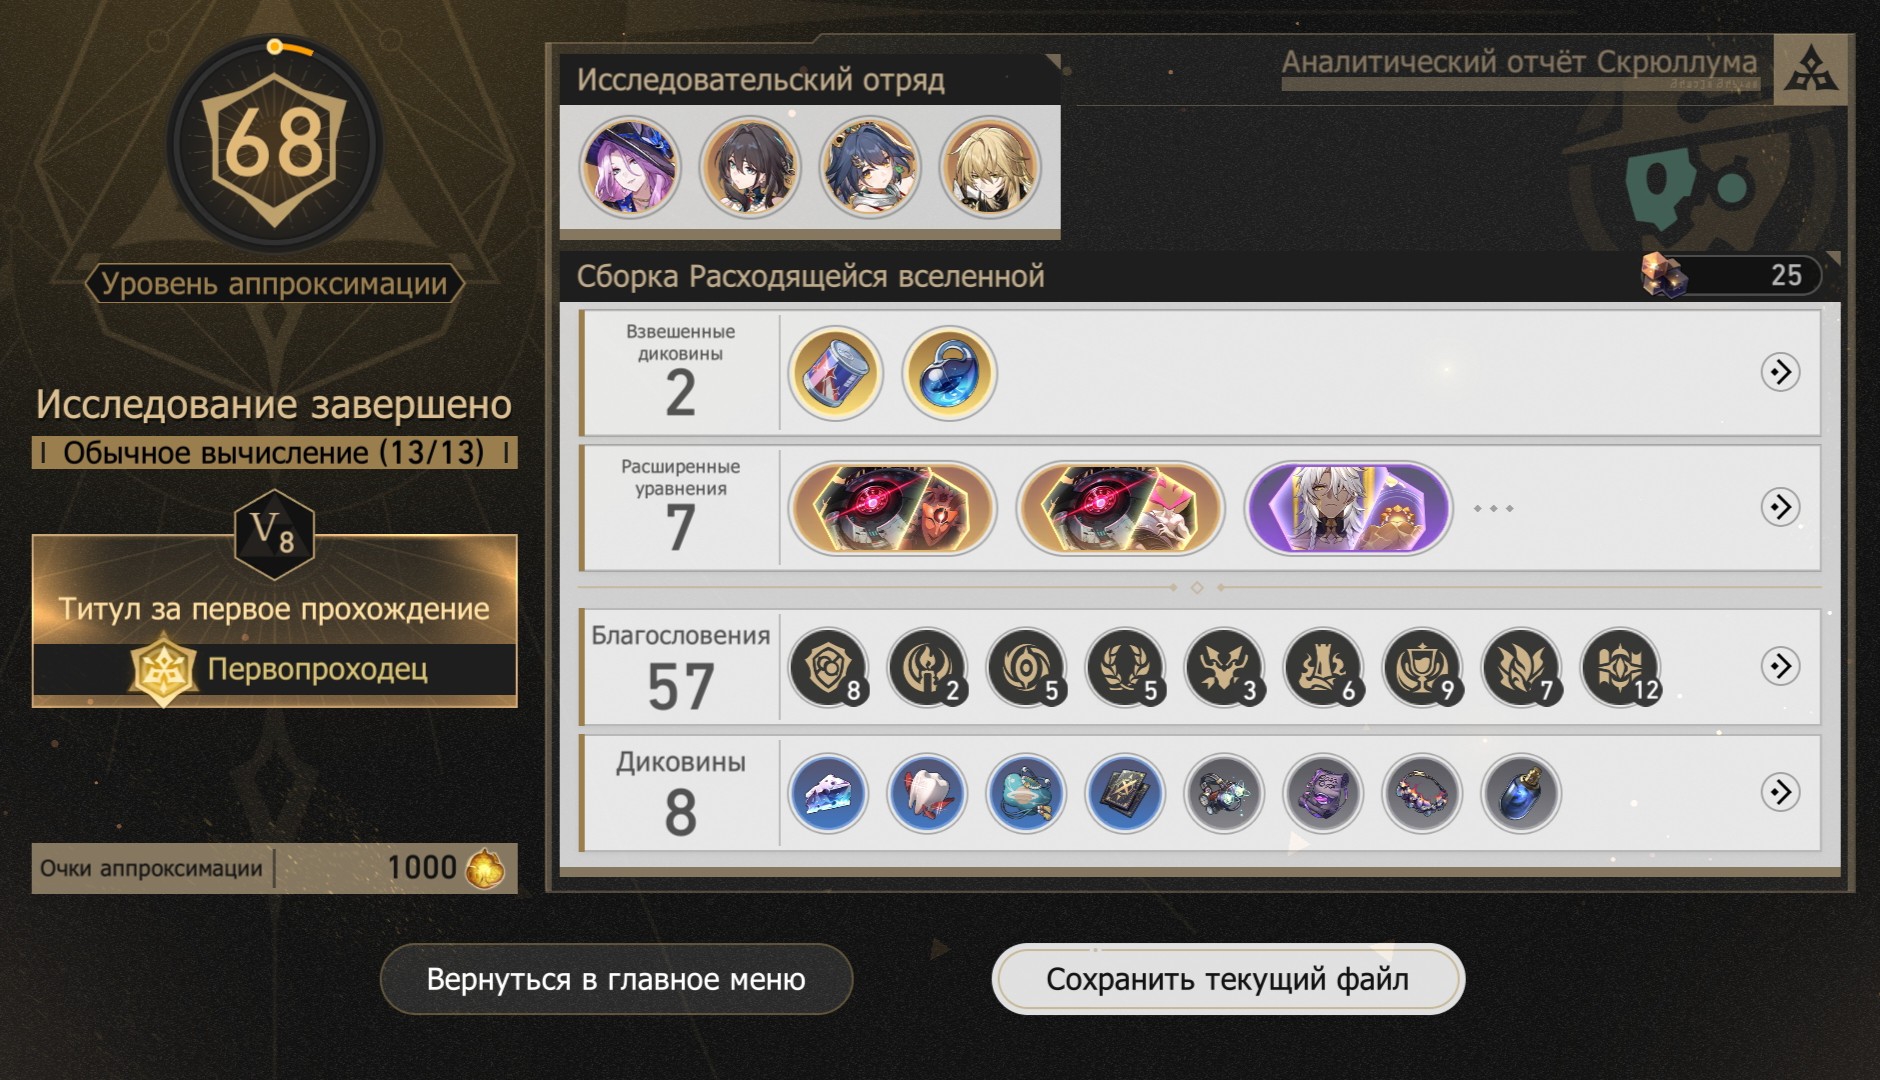Image resolution: width=1880 pixels, height=1080 pixels.
Task: Click Сохранить текущий файл button
Action: click(x=1228, y=979)
